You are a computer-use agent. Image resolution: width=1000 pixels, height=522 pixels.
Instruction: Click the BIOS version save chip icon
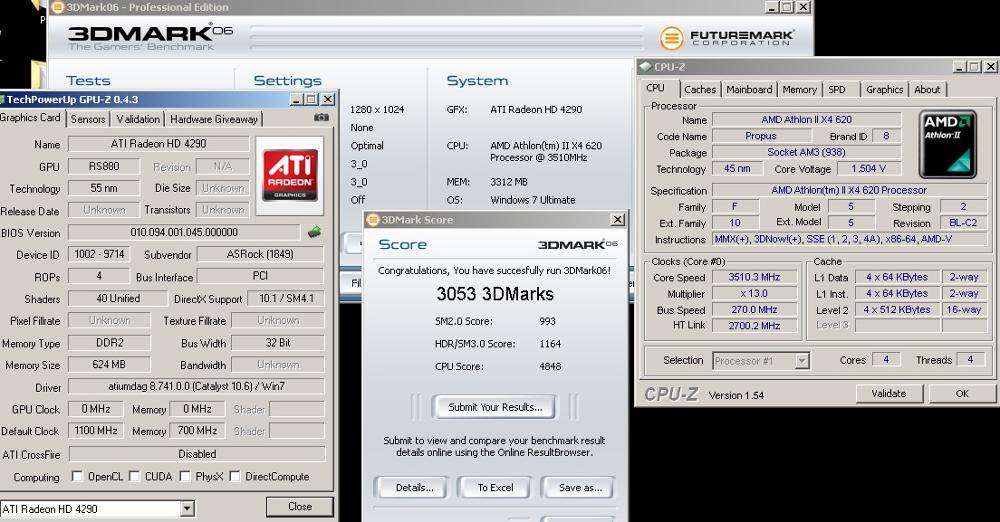coord(314,232)
